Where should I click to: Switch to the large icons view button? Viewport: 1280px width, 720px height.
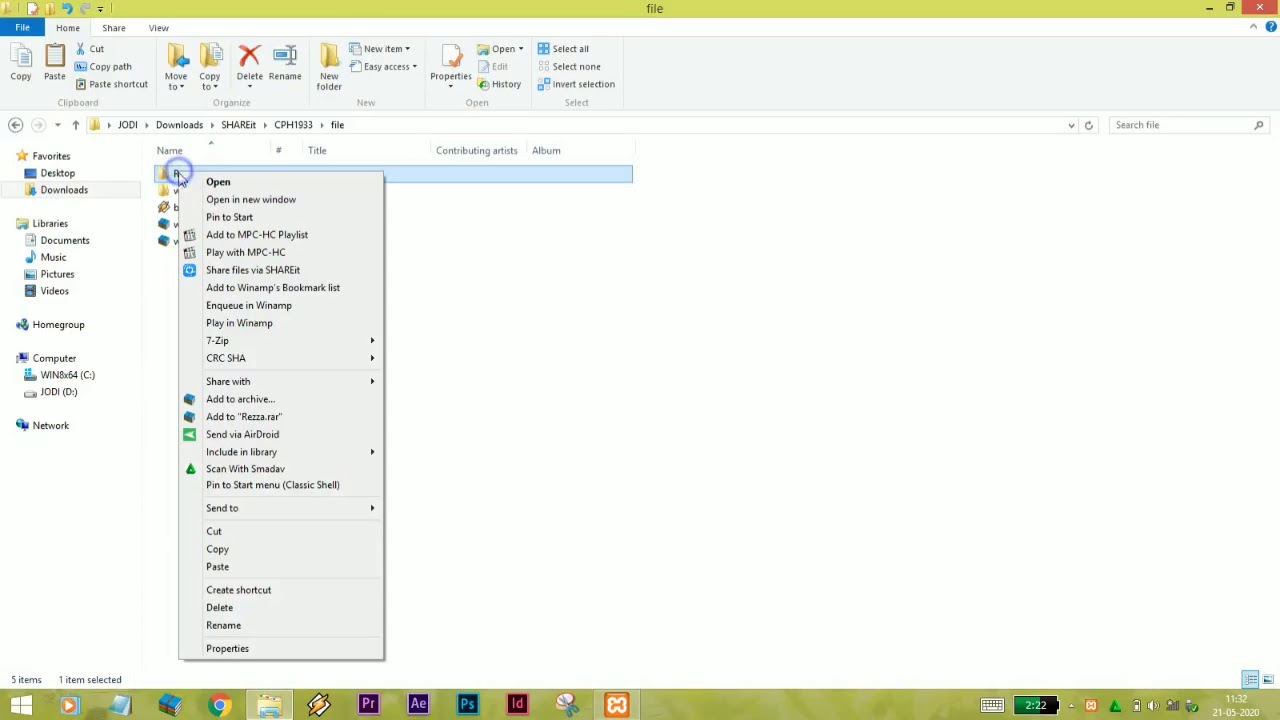1267,680
